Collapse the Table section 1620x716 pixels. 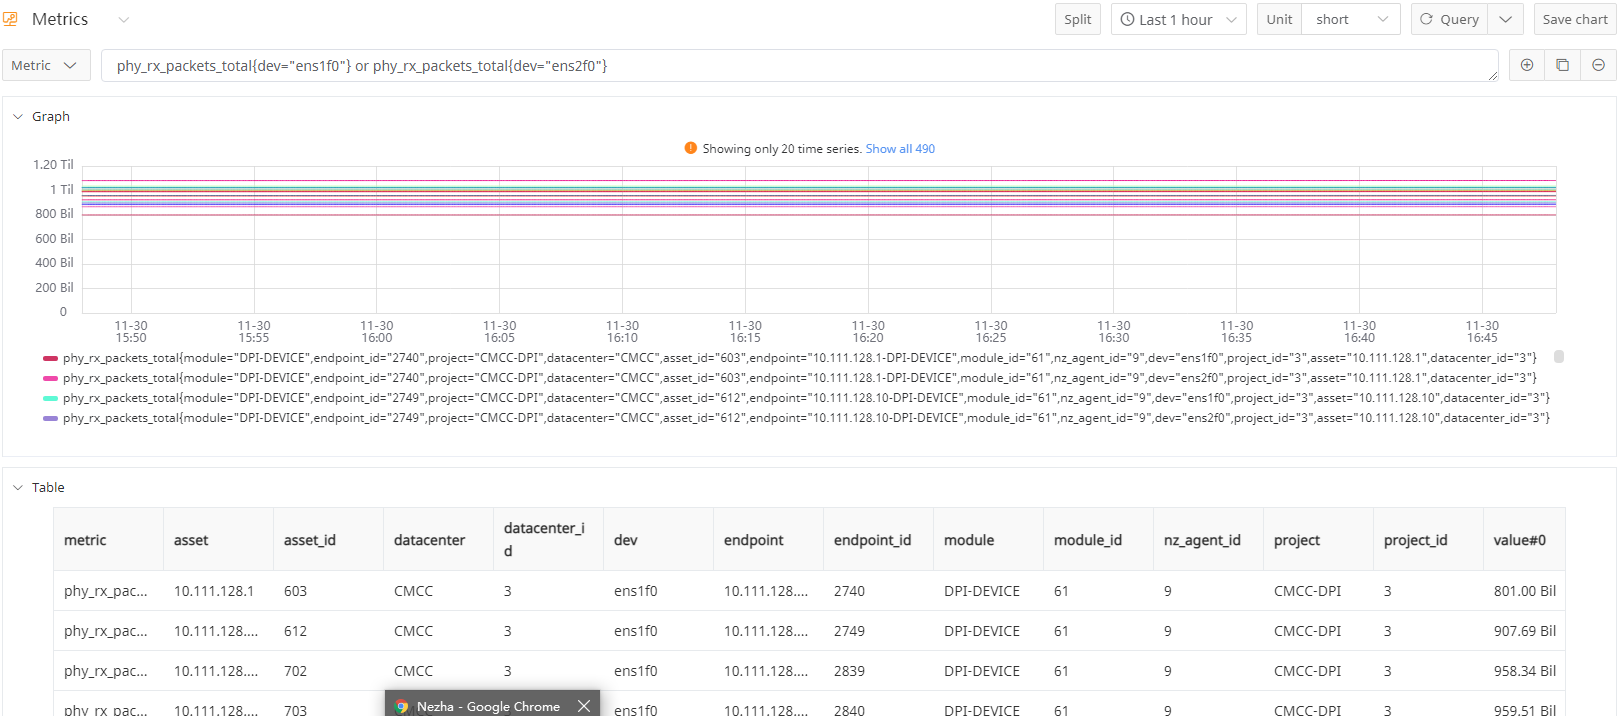pos(18,488)
